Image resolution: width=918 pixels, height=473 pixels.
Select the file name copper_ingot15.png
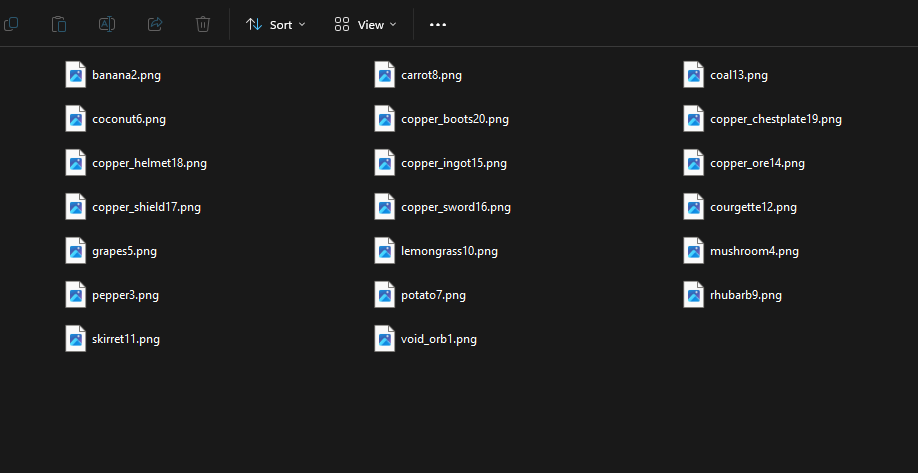pyautogui.click(x=454, y=163)
